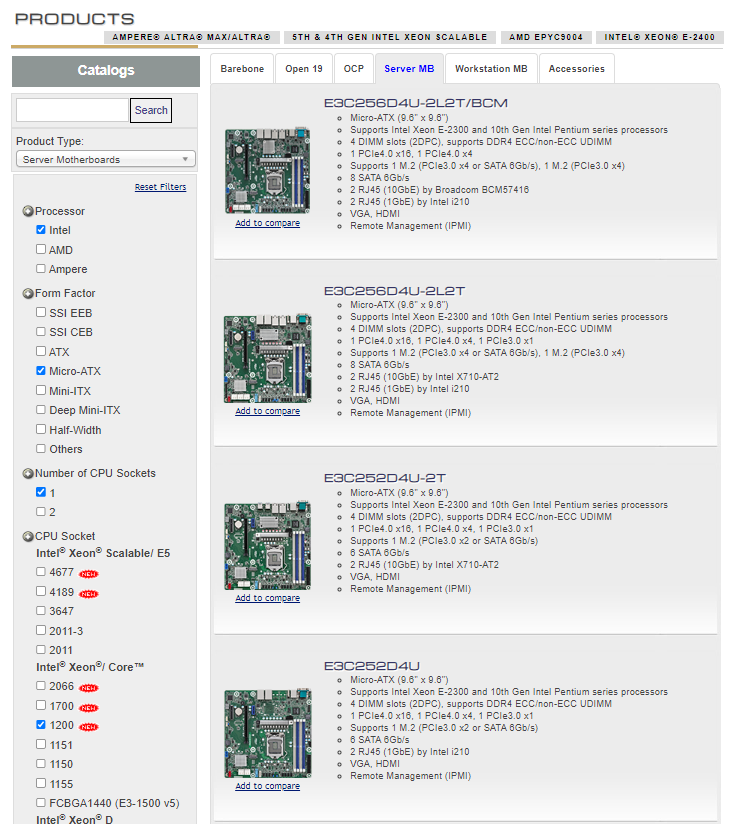Collapse the Processor filter arrow icon
Viewport: 738px width, 824px height.
click(28, 211)
